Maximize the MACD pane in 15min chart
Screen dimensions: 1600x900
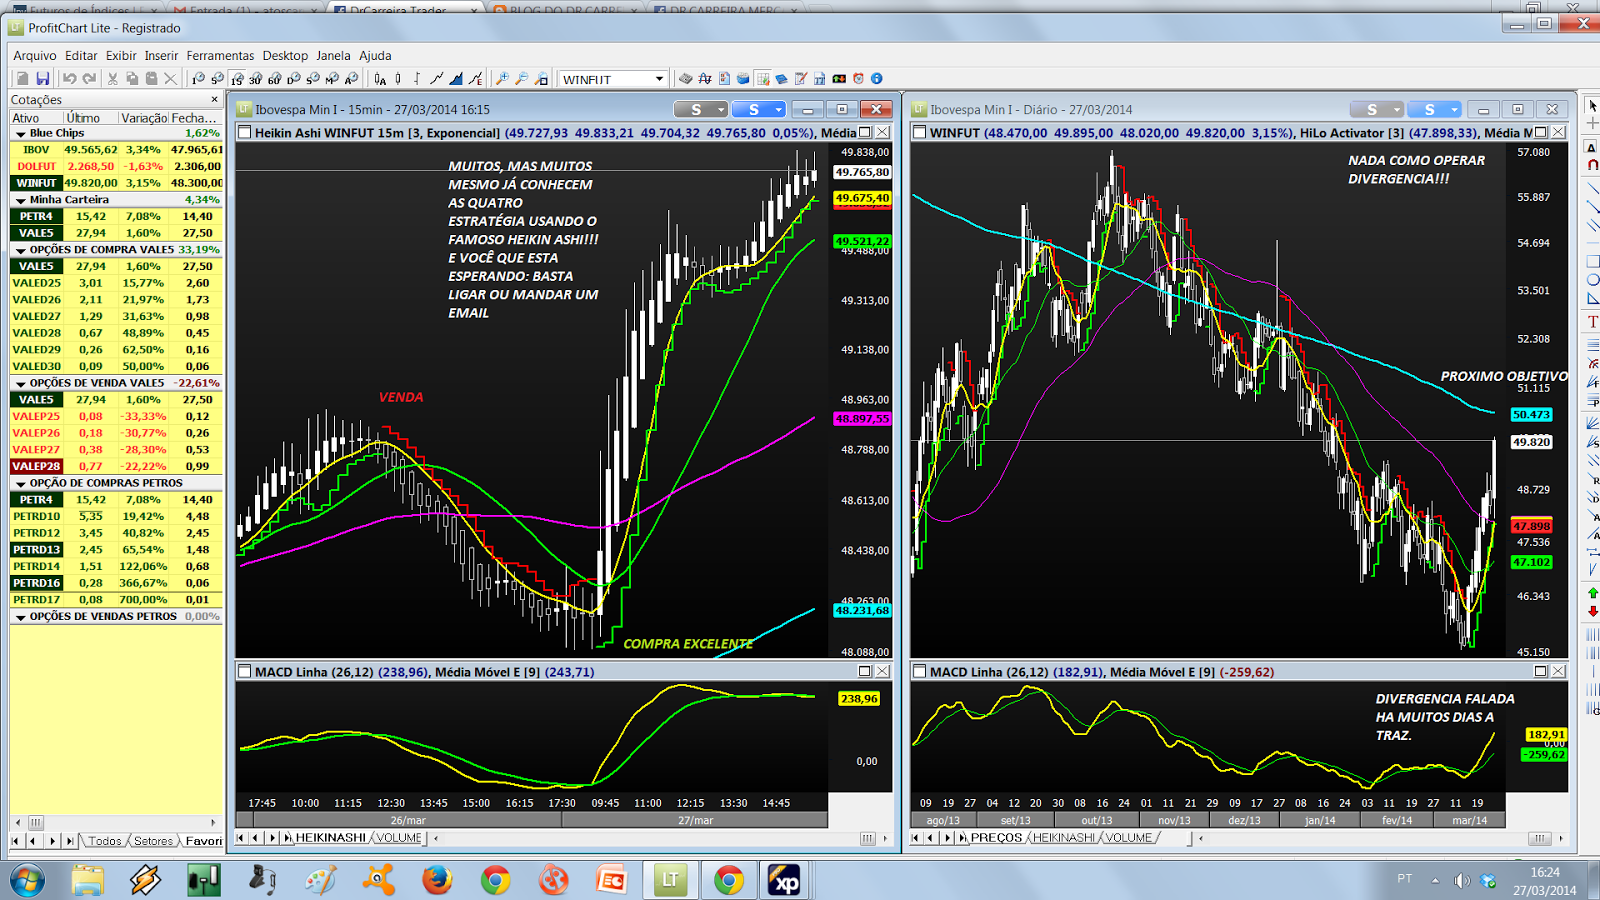[865, 672]
